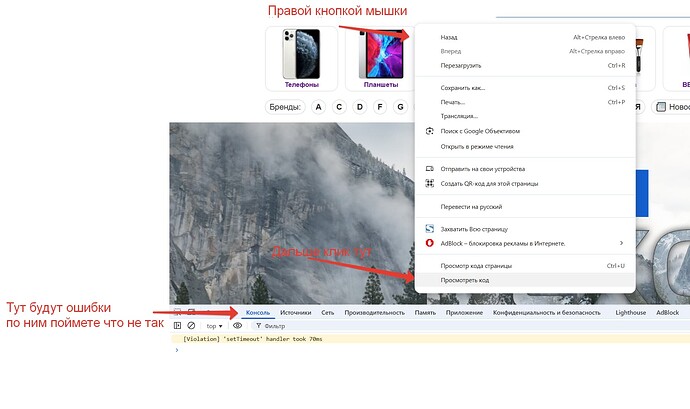Viewport: 690px width, 409px height.
Task: Click the Google Lens search icon
Action: [x=429, y=131]
